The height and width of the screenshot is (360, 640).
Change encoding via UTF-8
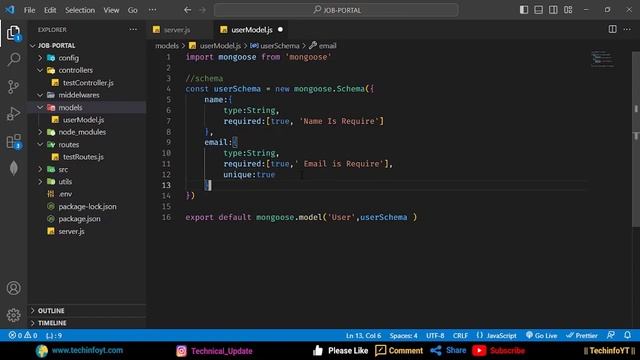(x=435, y=336)
